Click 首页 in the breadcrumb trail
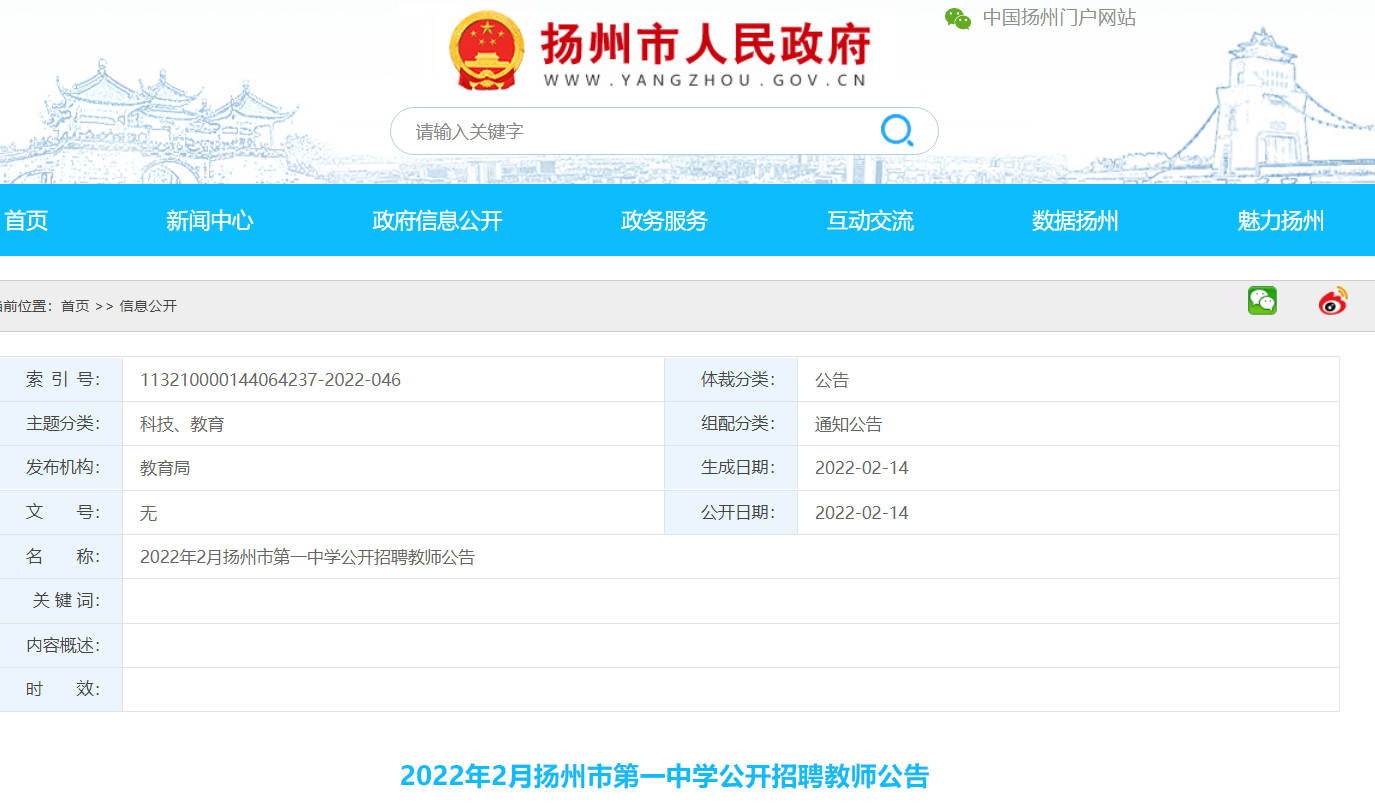This screenshot has width=1375, height=806. click(x=75, y=306)
